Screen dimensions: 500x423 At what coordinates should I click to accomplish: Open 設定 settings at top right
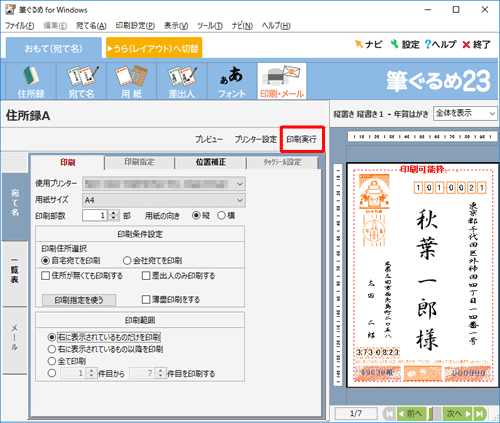(405, 44)
